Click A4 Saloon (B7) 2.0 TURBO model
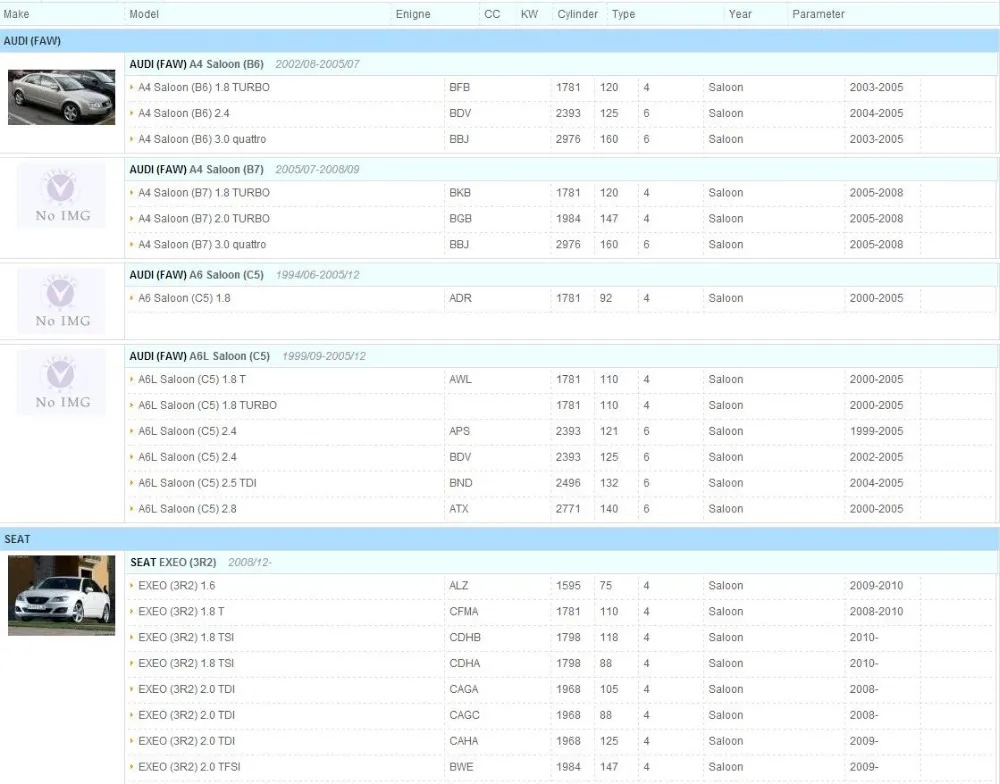1000x784 pixels. (204, 218)
